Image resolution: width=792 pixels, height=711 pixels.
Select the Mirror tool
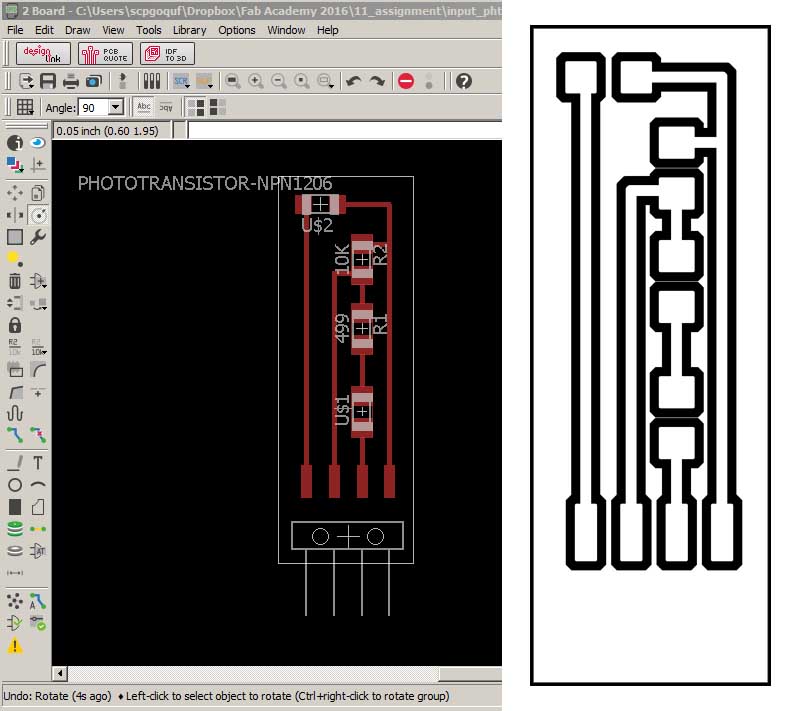click(x=15, y=215)
